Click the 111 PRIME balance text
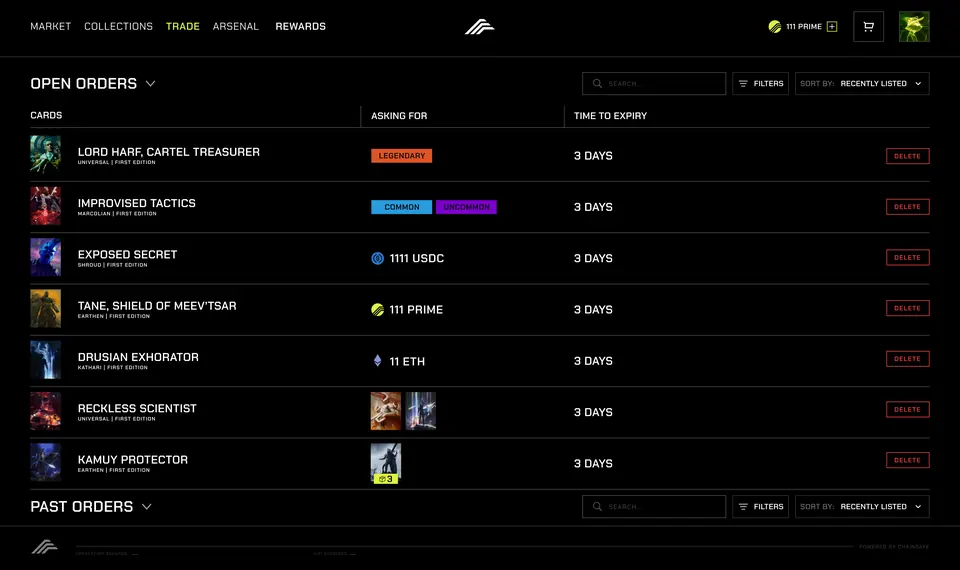This screenshot has width=960, height=570. pos(803,26)
